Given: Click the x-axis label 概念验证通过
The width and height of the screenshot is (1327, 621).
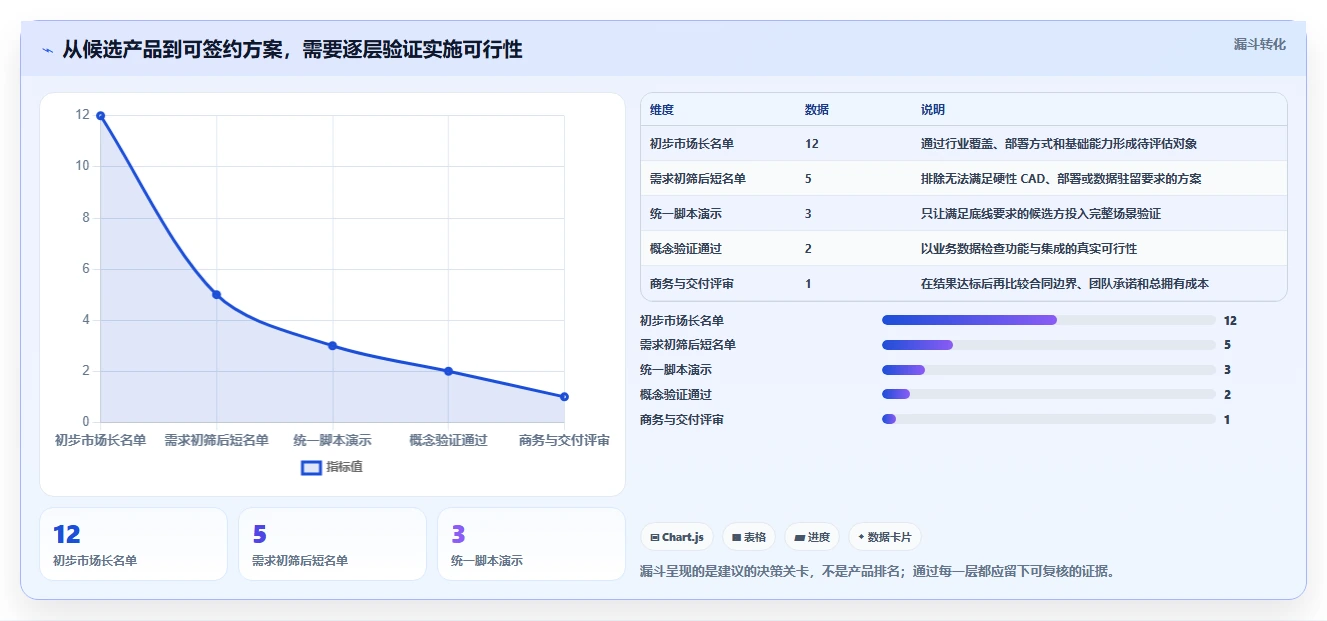Looking at the screenshot, I should pos(448,440).
